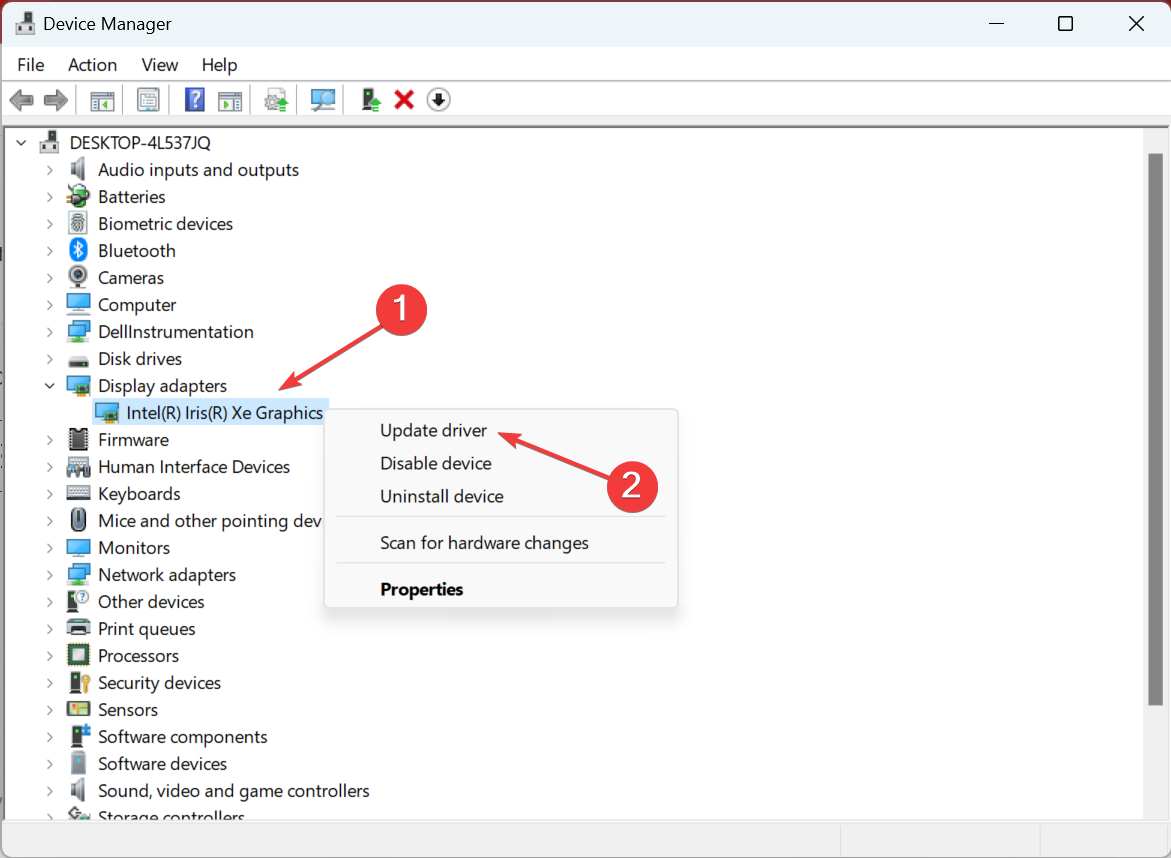Select Sound, video and game controllers

click(233, 791)
